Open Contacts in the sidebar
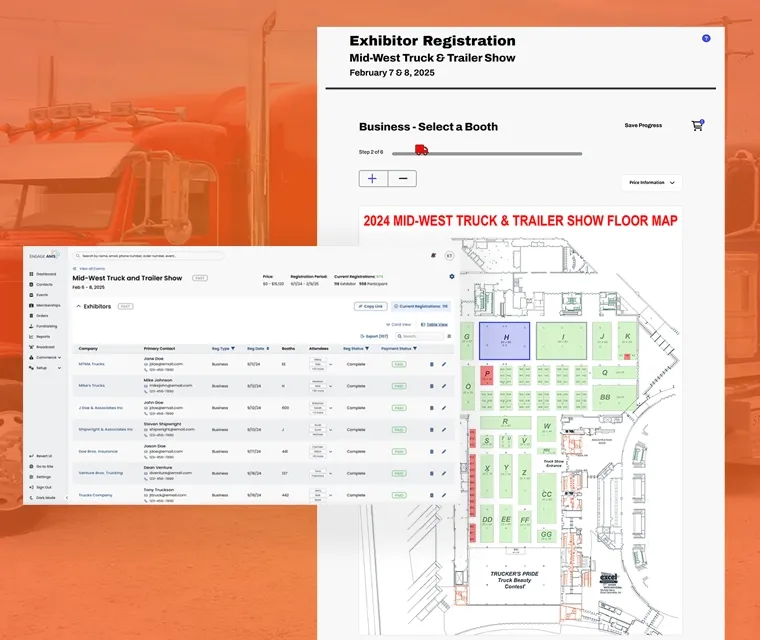 [x=41, y=285]
